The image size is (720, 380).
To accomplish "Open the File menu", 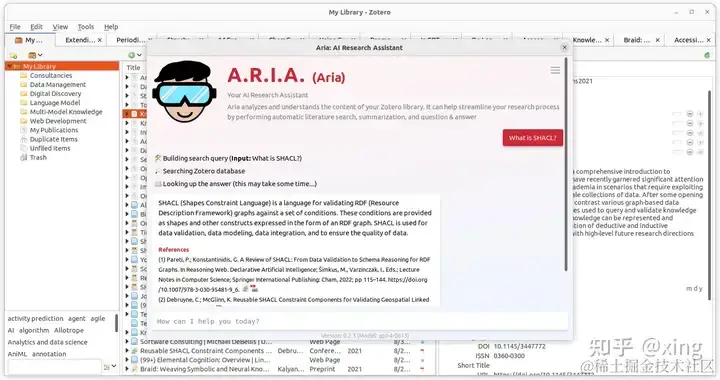I will (x=15, y=27).
